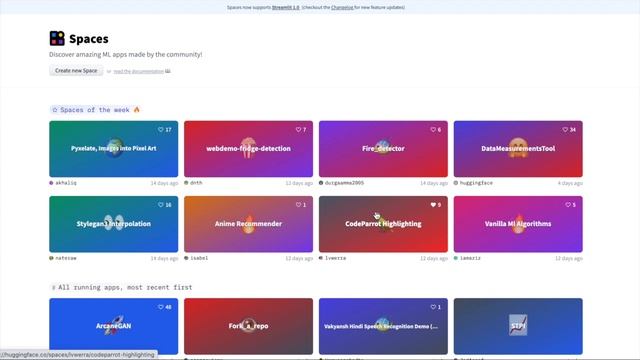Click akhaliq's avatar icon
Viewport: 640px width, 360px height.
tap(51, 183)
